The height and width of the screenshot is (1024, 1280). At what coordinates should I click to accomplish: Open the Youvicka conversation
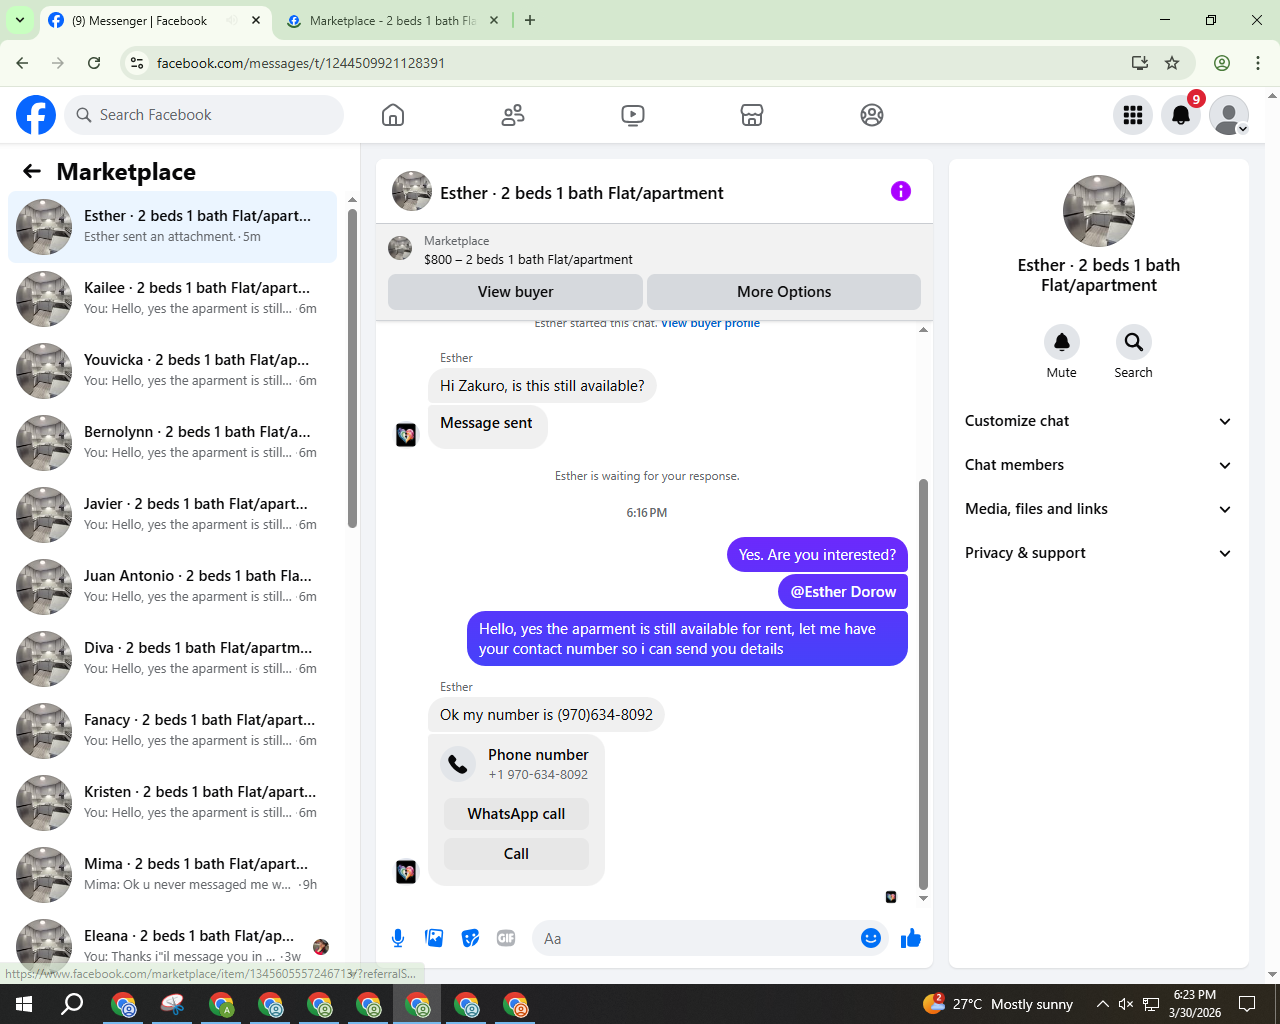(173, 370)
